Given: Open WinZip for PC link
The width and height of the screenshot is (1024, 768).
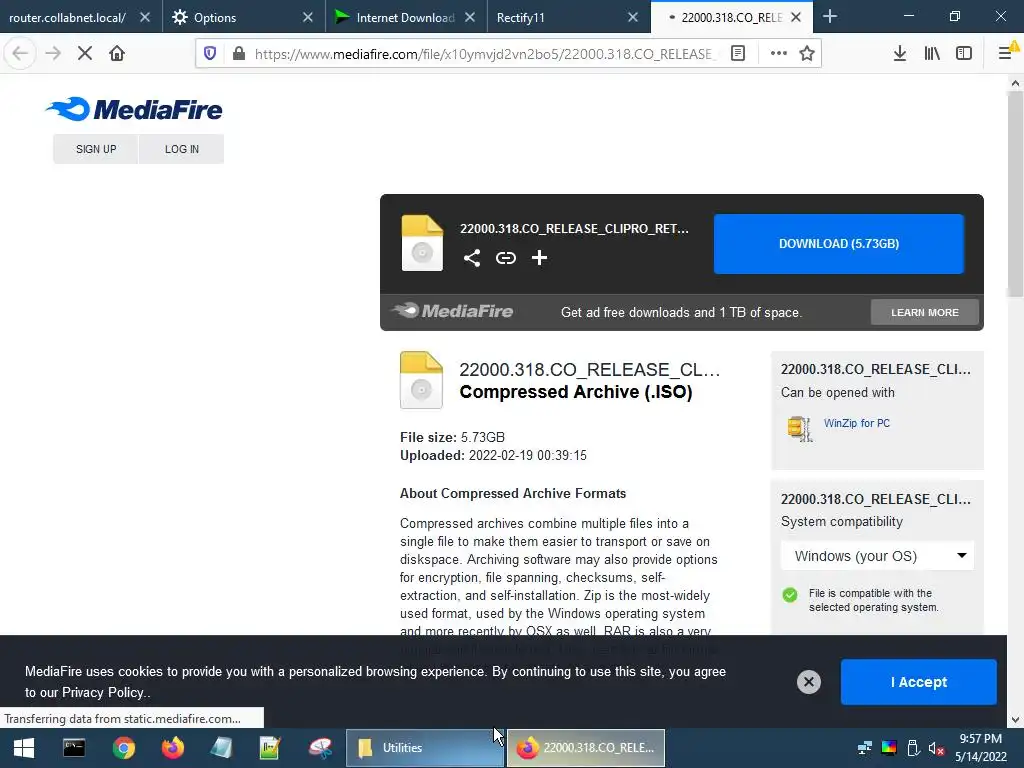Looking at the screenshot, I should (x=857, y=423).
